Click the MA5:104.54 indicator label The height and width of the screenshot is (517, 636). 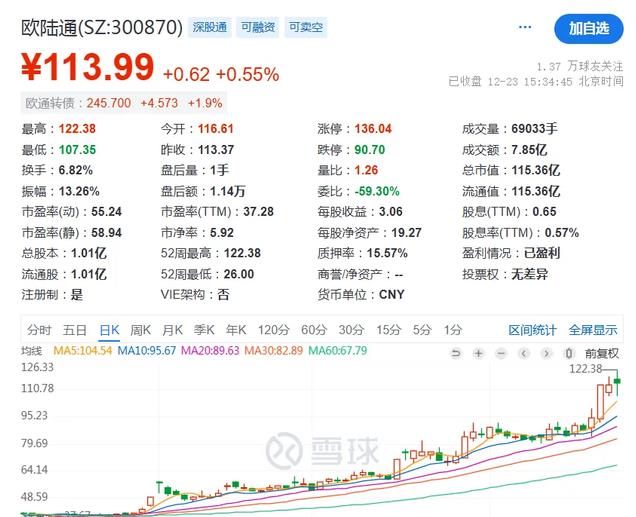click(82, 350)
